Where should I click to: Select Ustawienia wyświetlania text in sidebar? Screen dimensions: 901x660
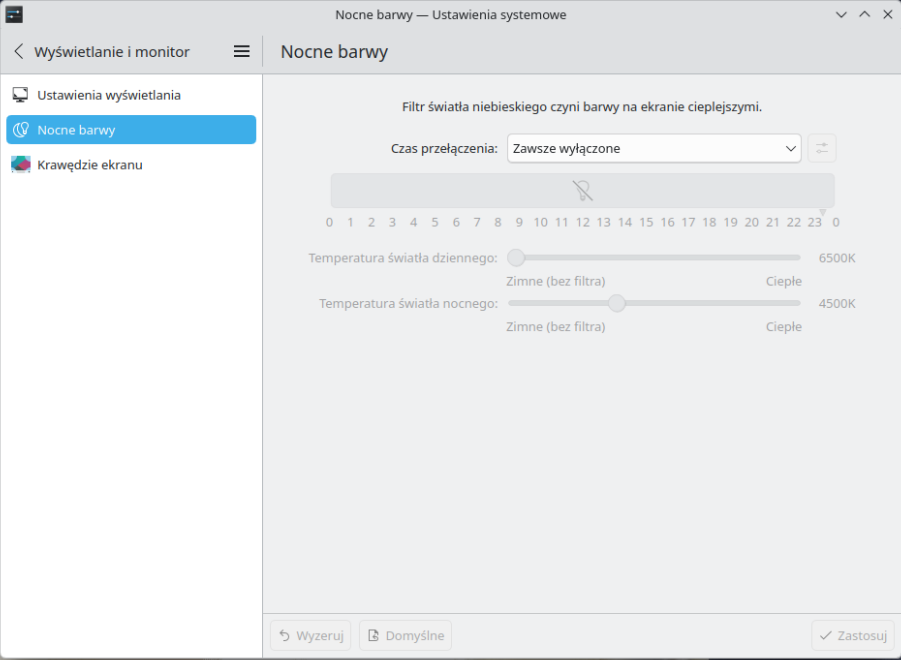(109, 95)
